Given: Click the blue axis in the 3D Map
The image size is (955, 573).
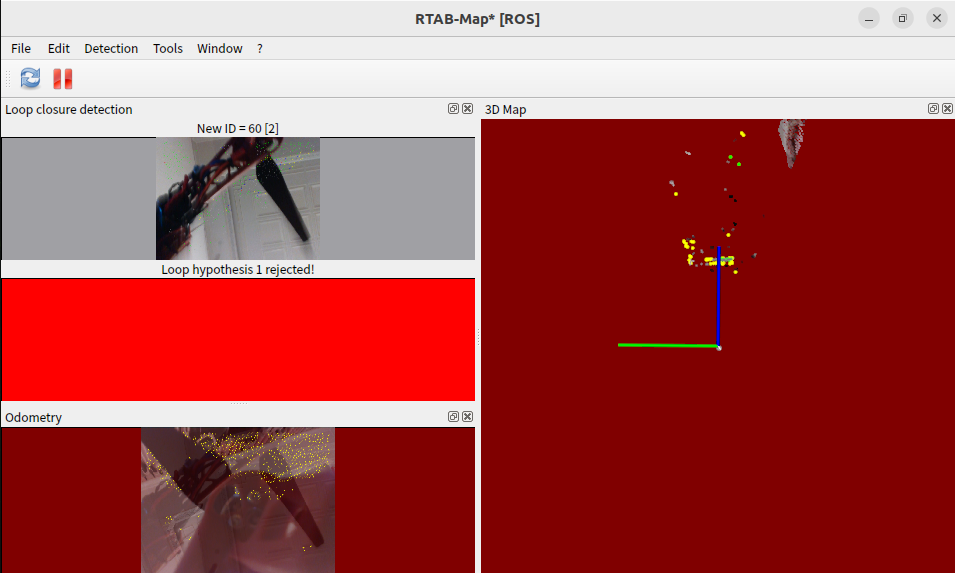Looking at the screenshot, I should [x=719, y=297].
